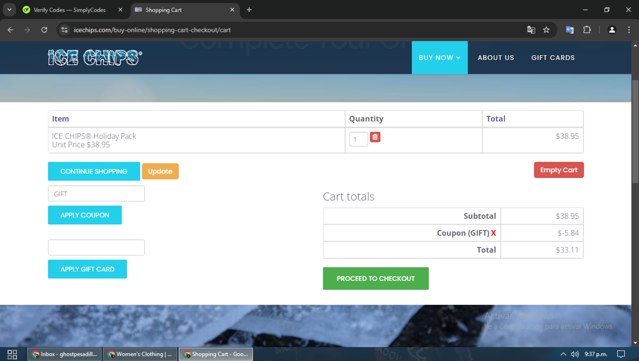Click APPLY GIFT CARD button

click(87, 269)
